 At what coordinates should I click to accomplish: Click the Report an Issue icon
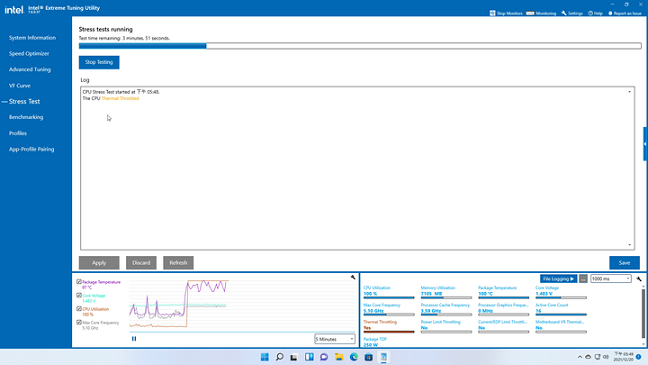click(610, 13)
